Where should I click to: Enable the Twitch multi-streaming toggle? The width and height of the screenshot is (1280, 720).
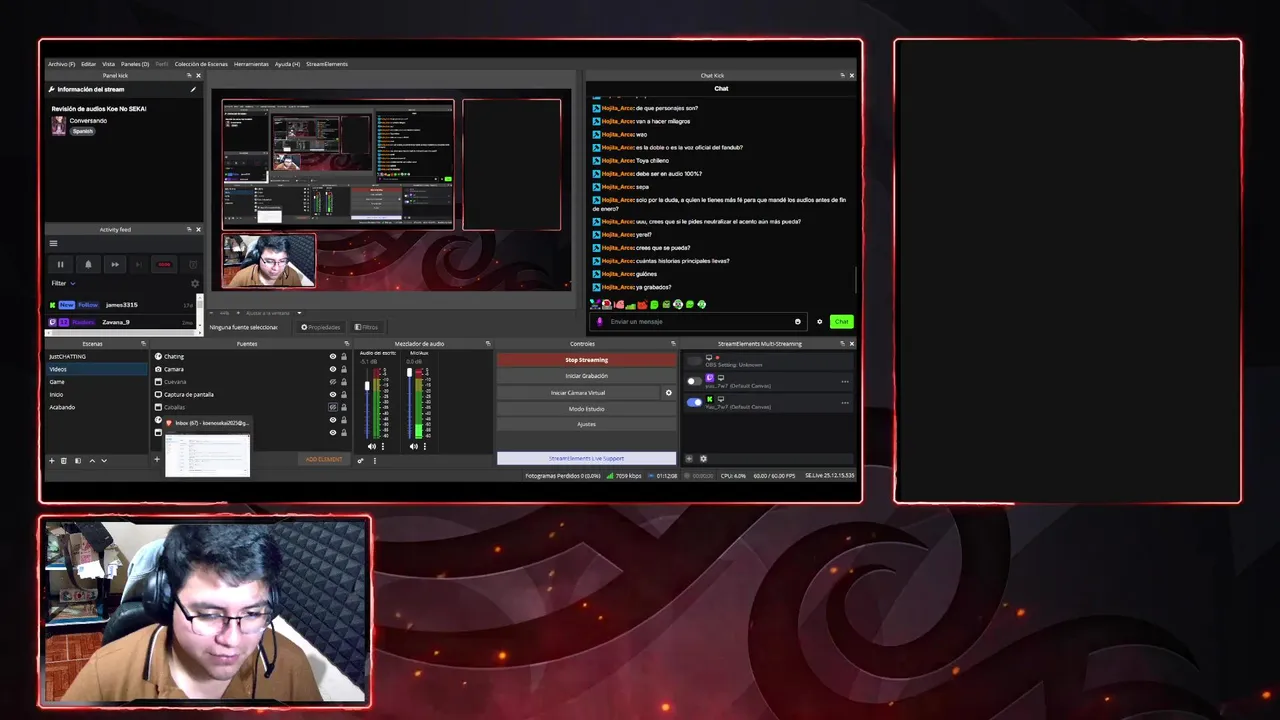tap(694, 381)
